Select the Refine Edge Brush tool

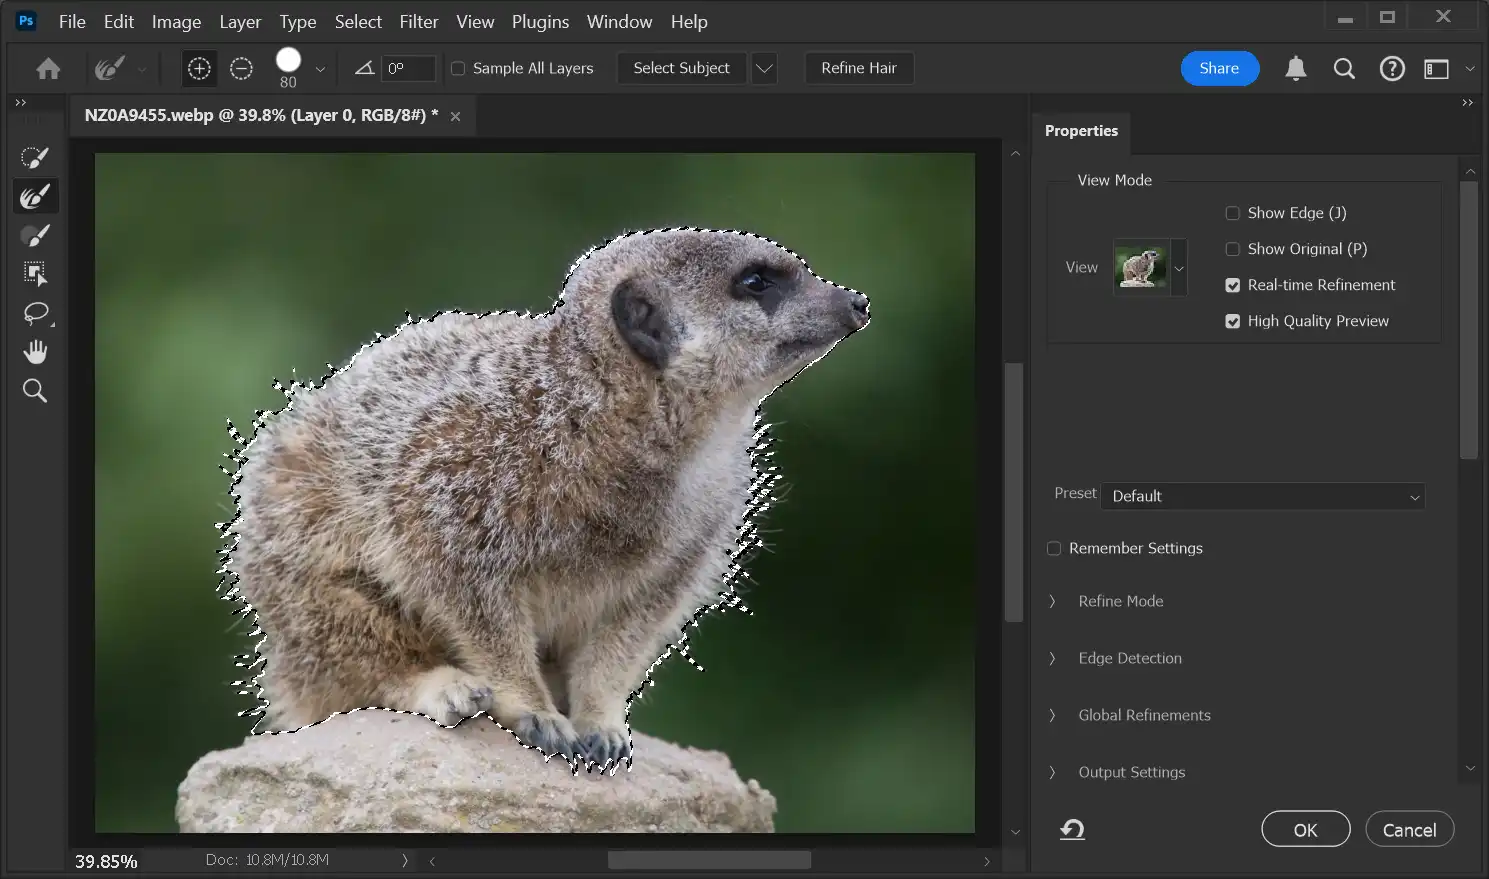[35, 196]
